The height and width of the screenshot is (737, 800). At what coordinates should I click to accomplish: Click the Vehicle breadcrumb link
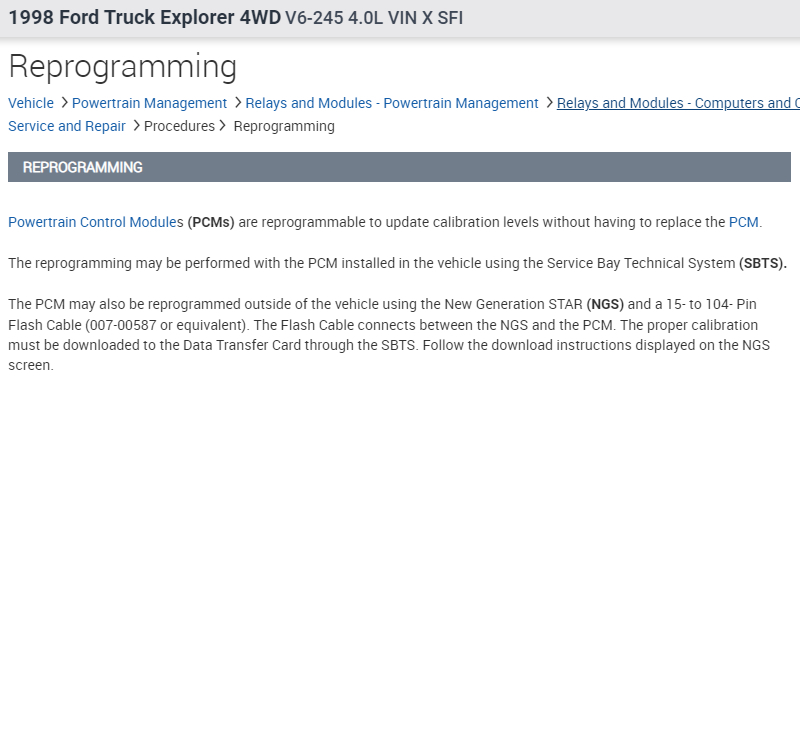point(31,103)
